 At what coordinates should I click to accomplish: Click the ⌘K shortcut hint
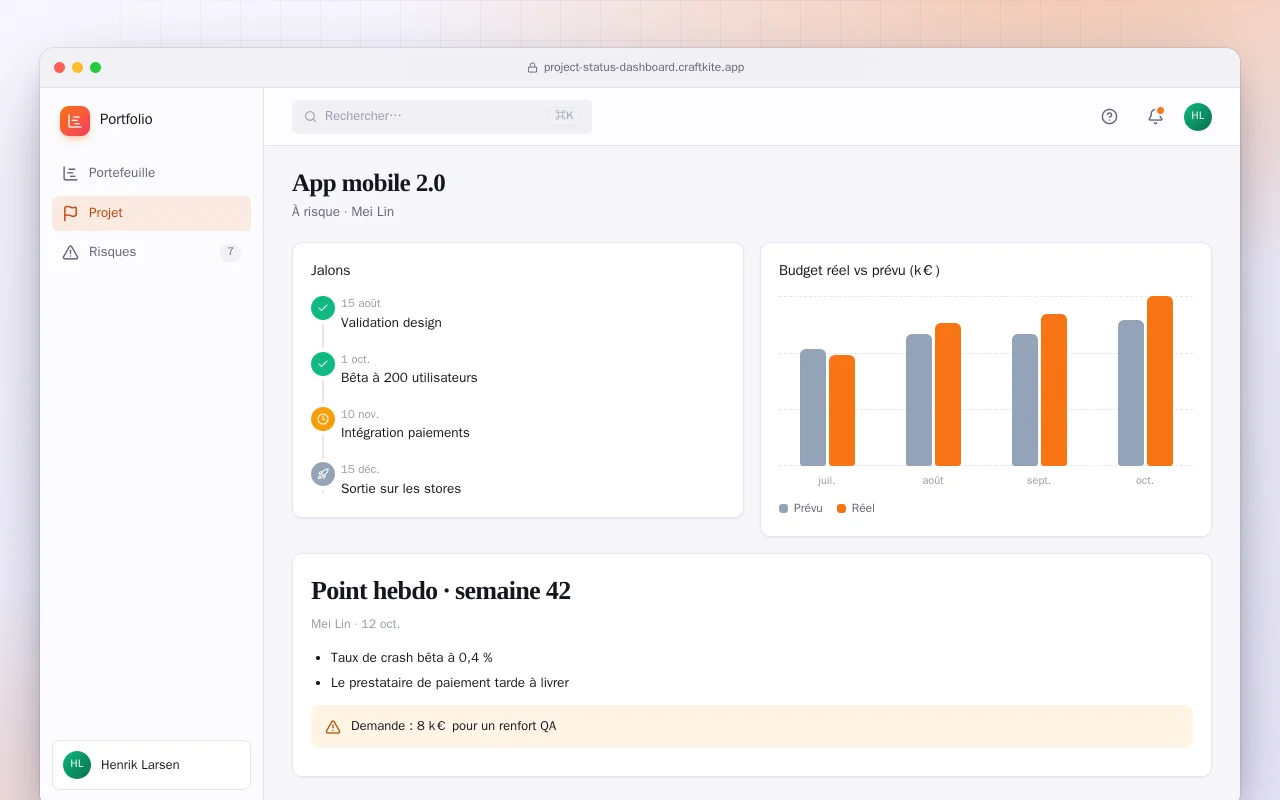coord(564,116)
